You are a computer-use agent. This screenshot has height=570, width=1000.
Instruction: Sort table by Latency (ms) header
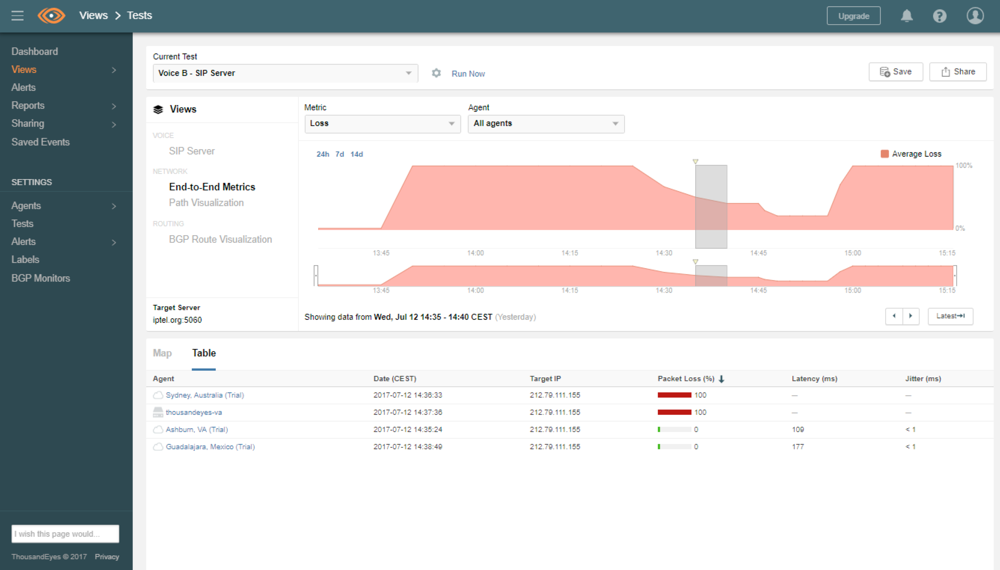(x=814, y=379)
